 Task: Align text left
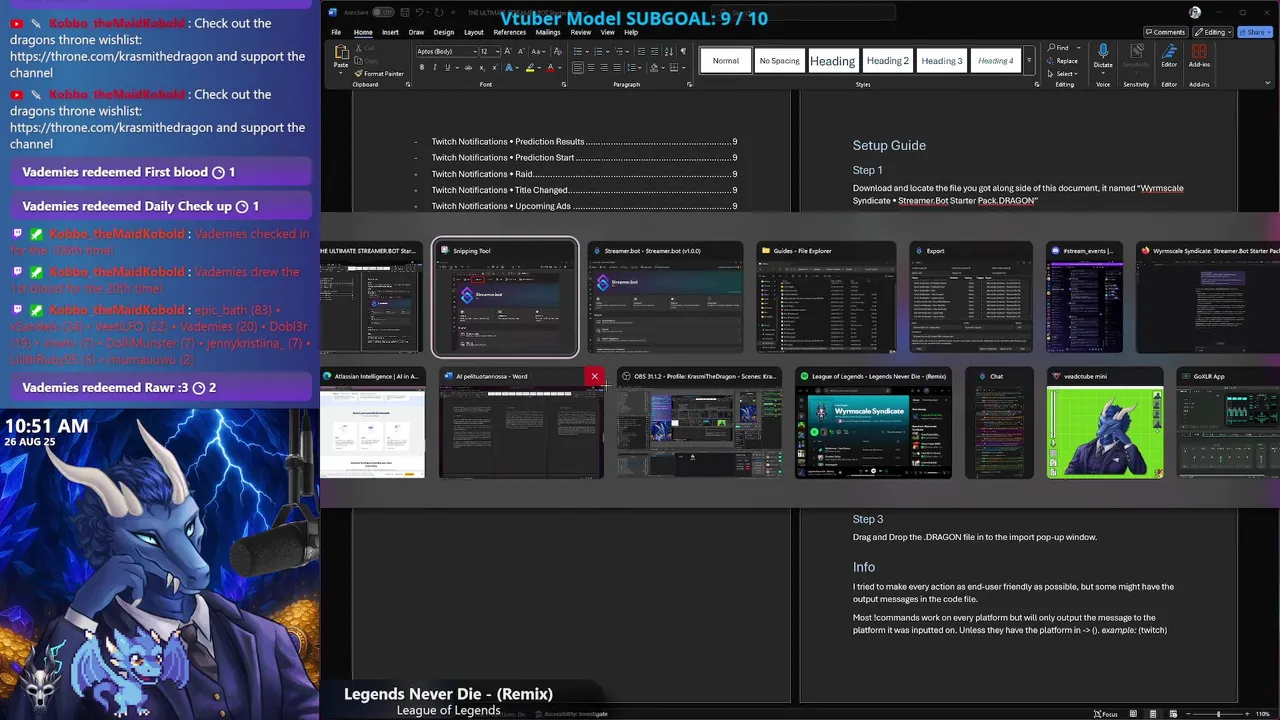point(577,67)
